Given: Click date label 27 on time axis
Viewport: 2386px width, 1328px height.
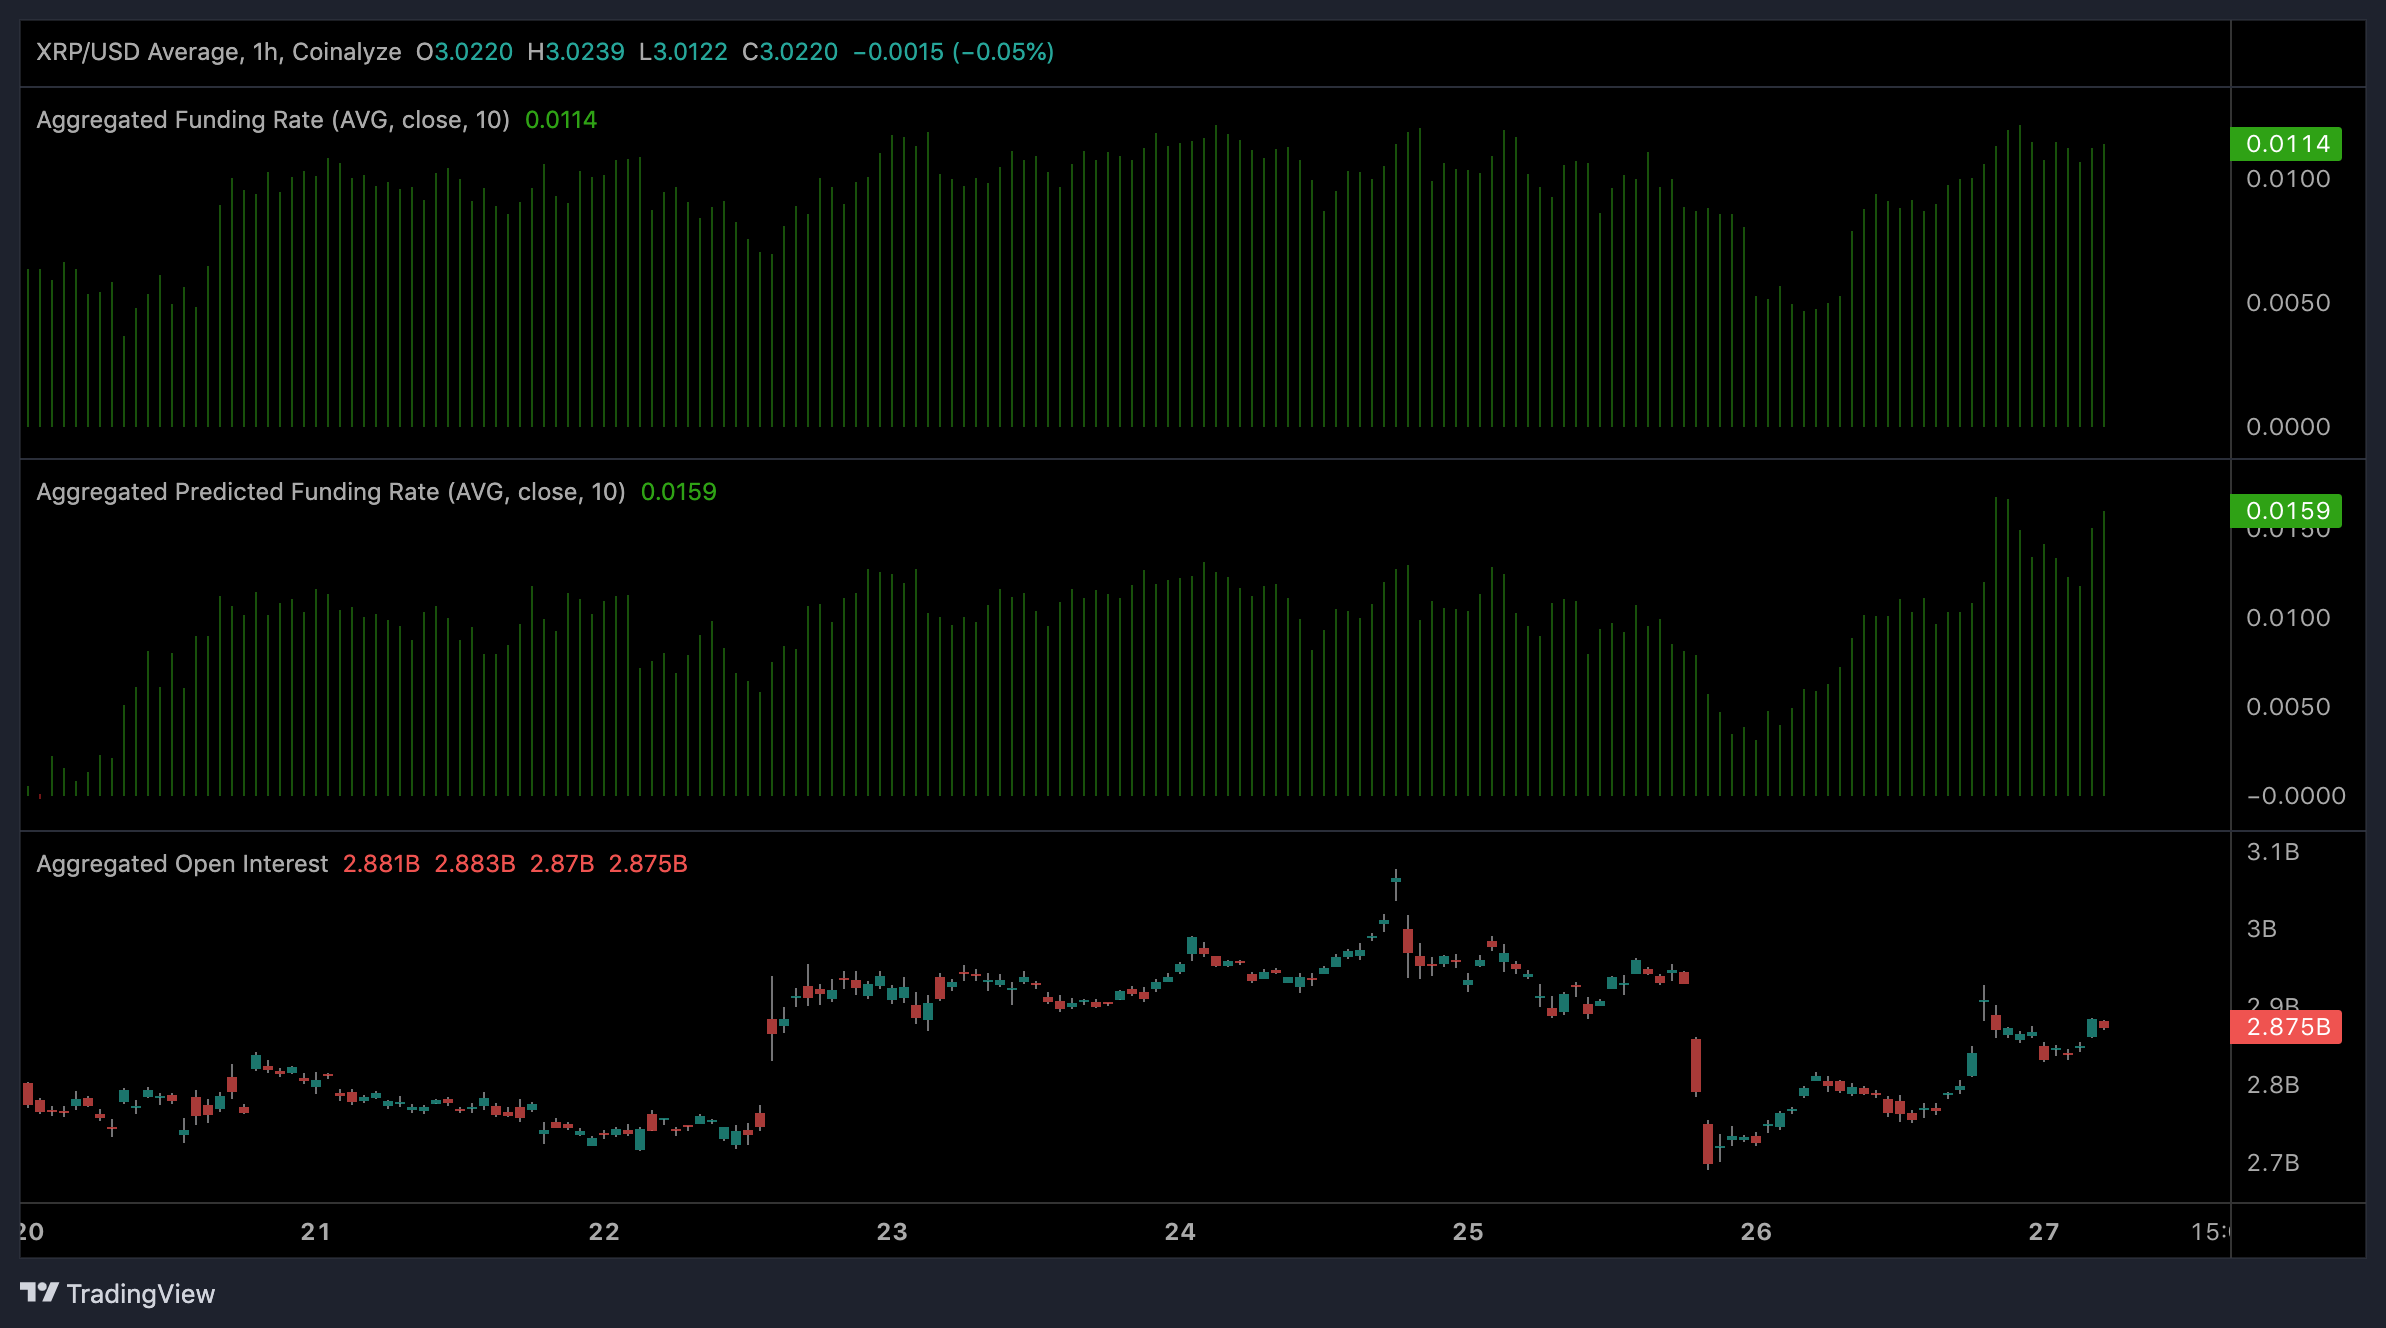Looking at the screenshot, I should pyautogui.click(x=2044, y=1232).
